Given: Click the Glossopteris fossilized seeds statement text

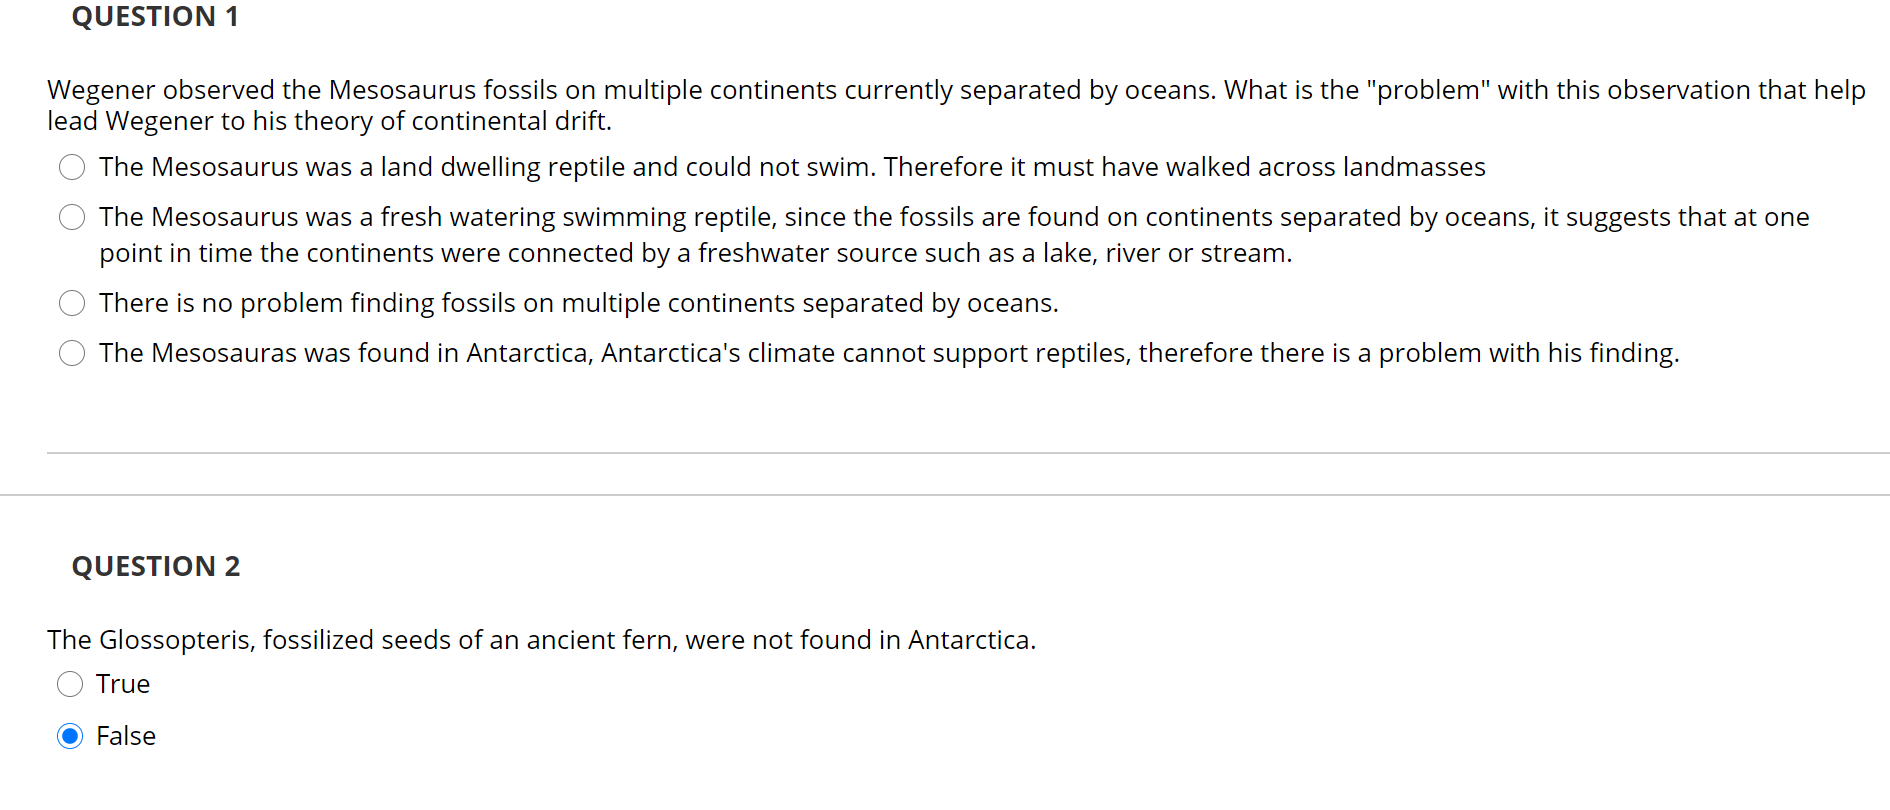Looking at the screenshot, I should point(541,640).
